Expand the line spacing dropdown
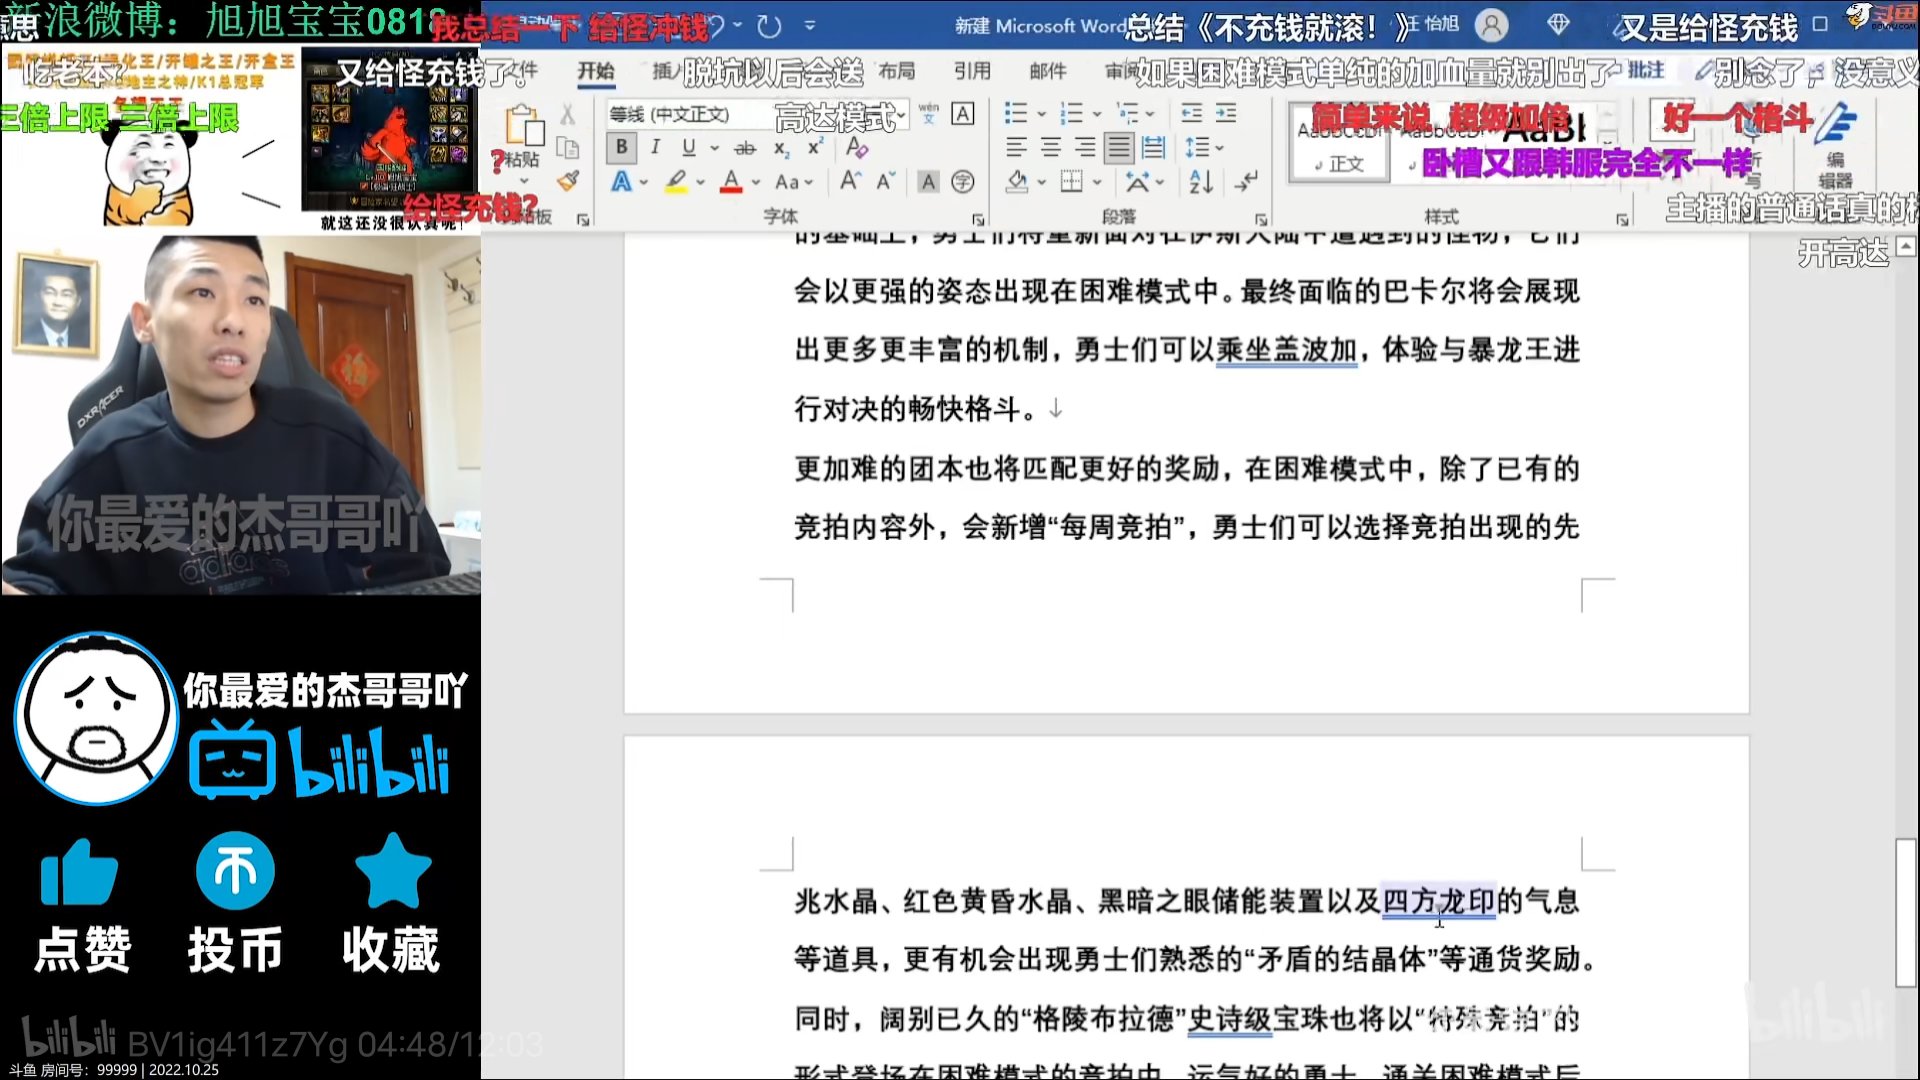The width and height of the screenshot is (1920, 1080). coord(1219,148)
